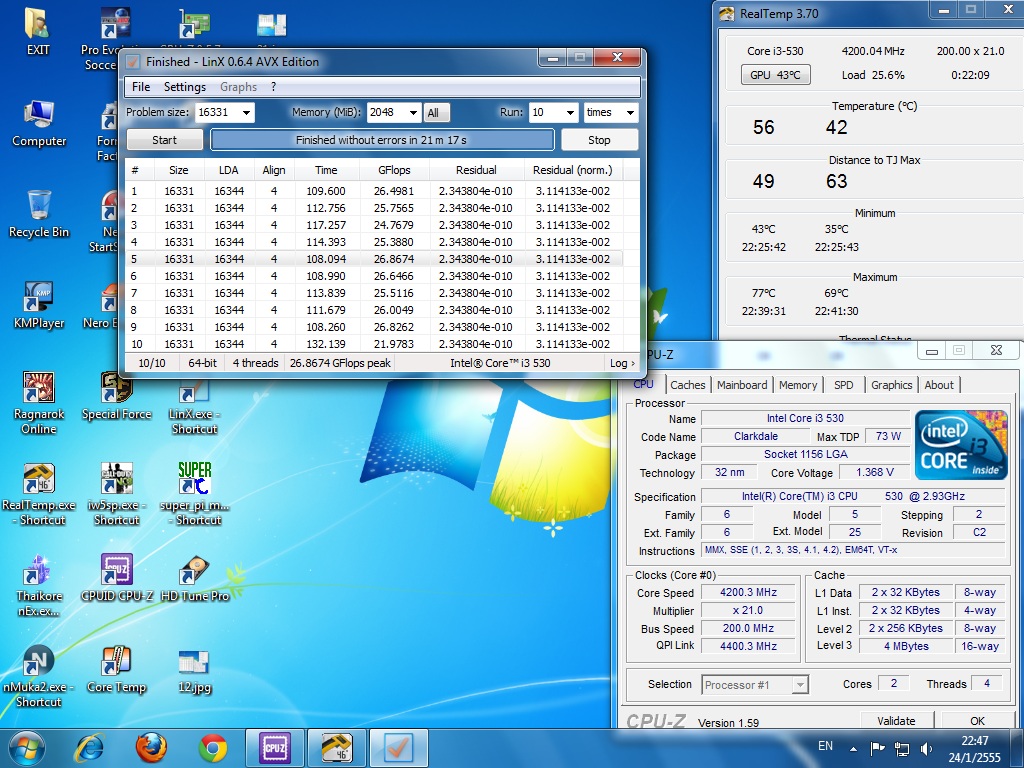The image size is (1024, 768).
Task: Open the Computer desktop icon
Action: coord(39,123)
